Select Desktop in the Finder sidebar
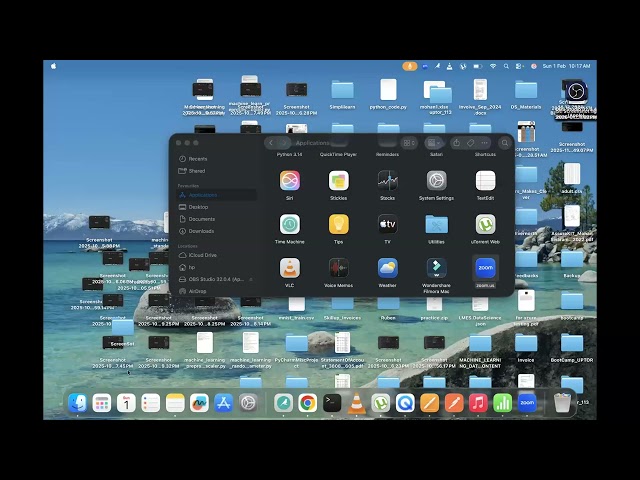640x480 pixels. coord(199,207)
